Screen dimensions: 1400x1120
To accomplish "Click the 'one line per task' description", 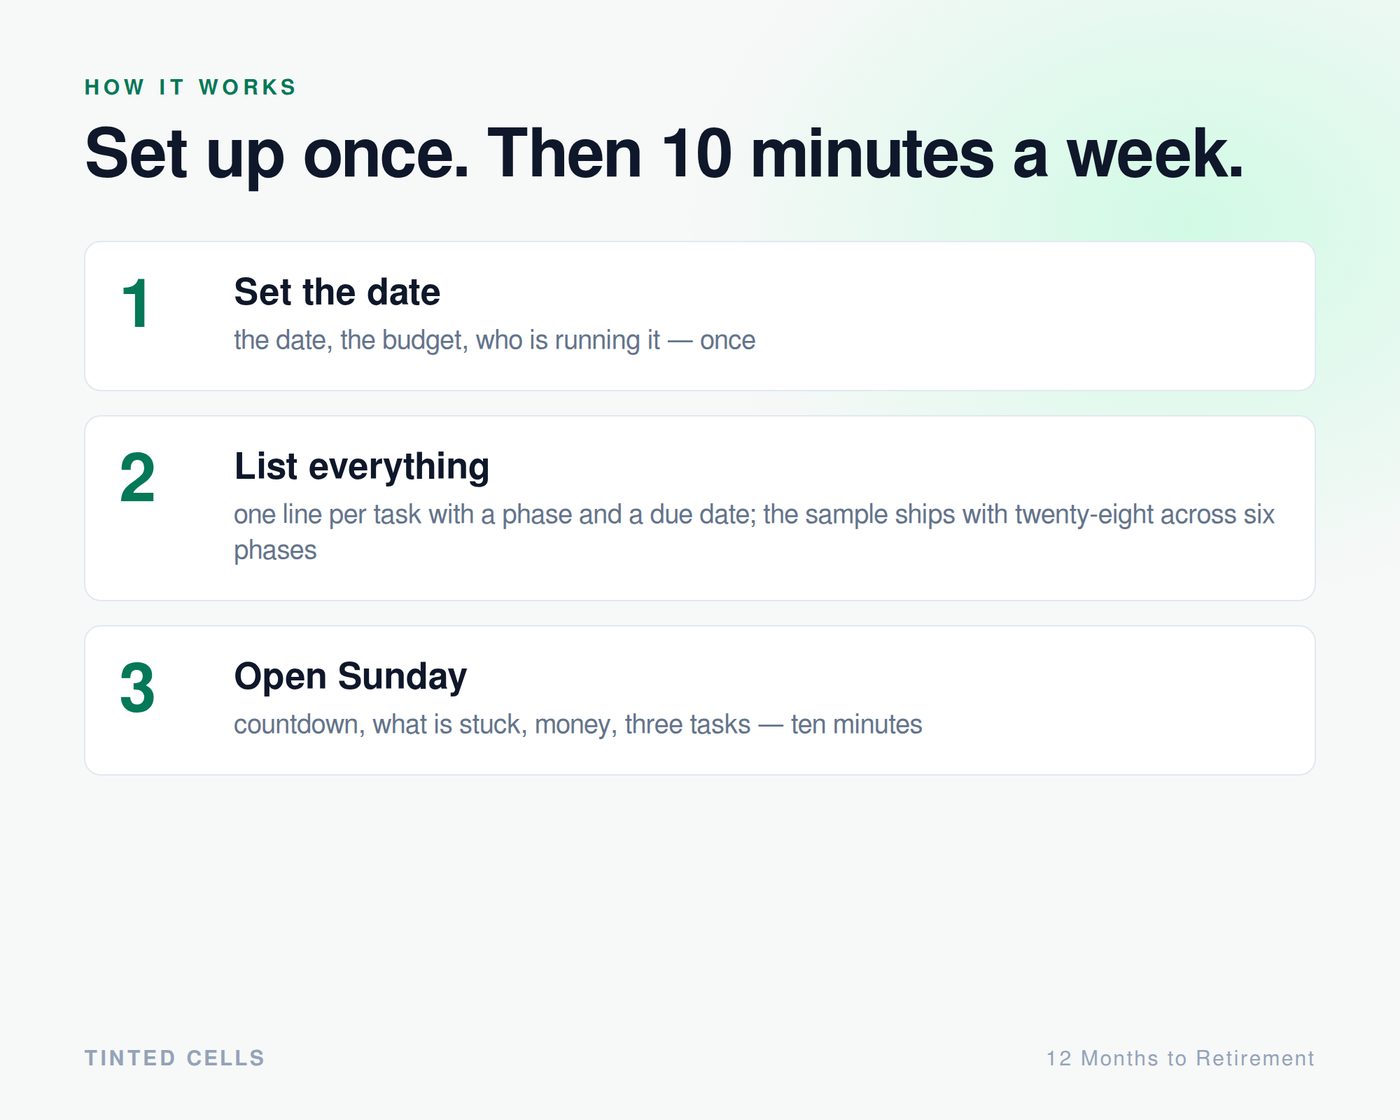I will click(x=754, y=532).
